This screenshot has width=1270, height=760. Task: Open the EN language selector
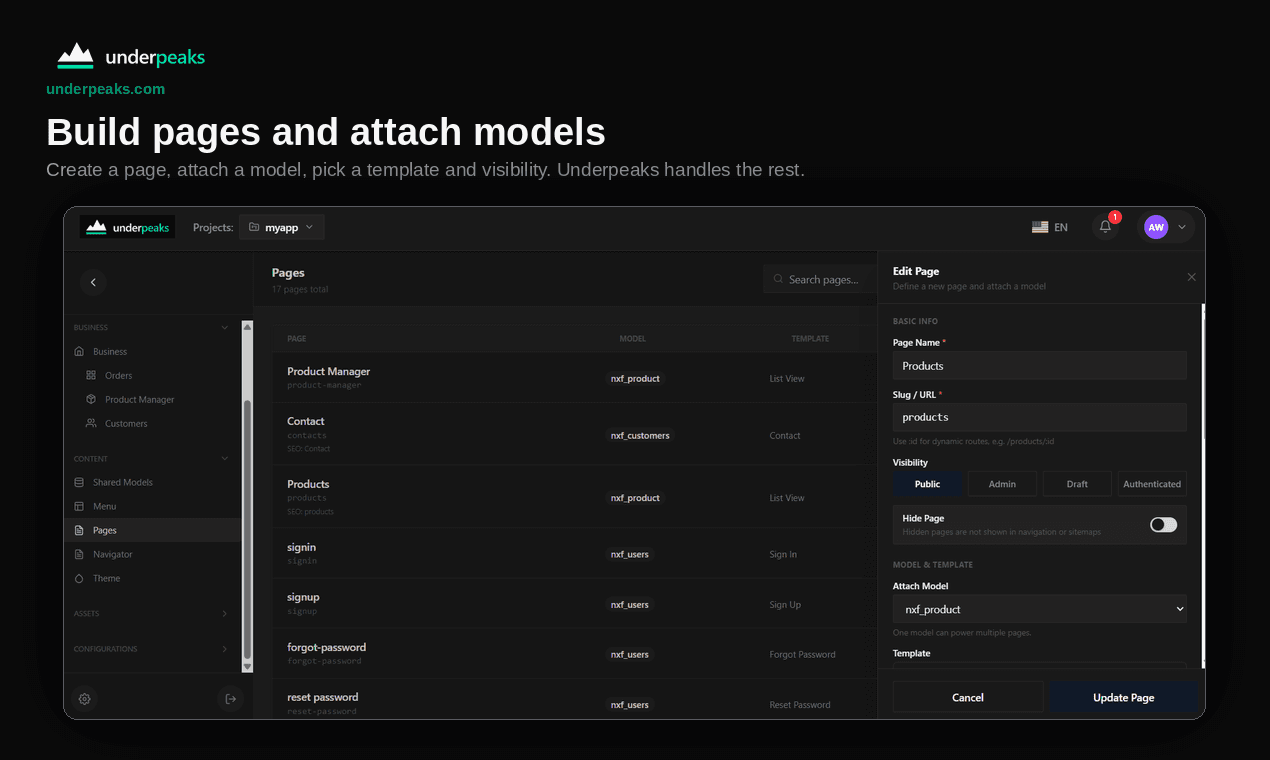pyautogui.click(x=1050, y=227)
